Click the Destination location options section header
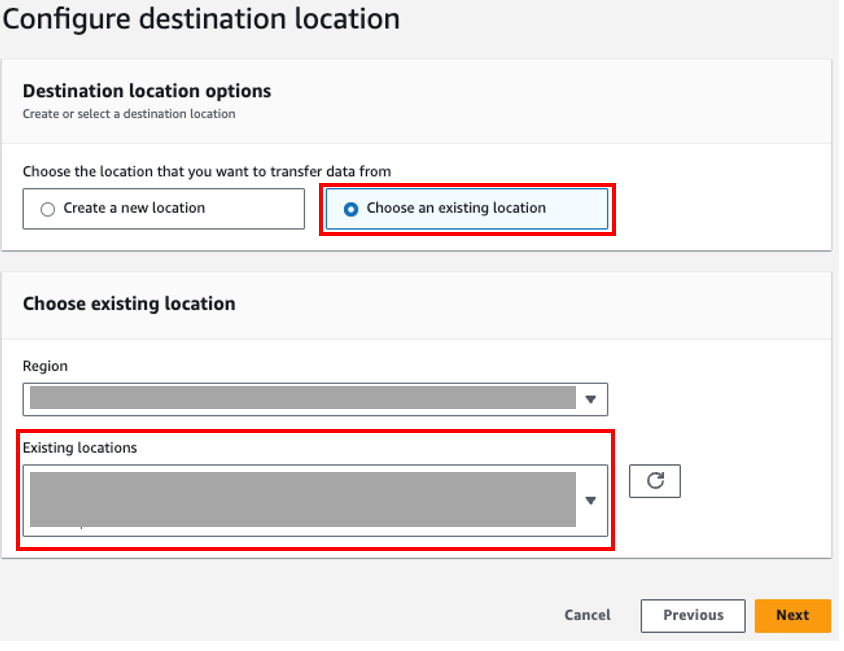The width and height of the screenshot is (844, 651). coord(147,91)
